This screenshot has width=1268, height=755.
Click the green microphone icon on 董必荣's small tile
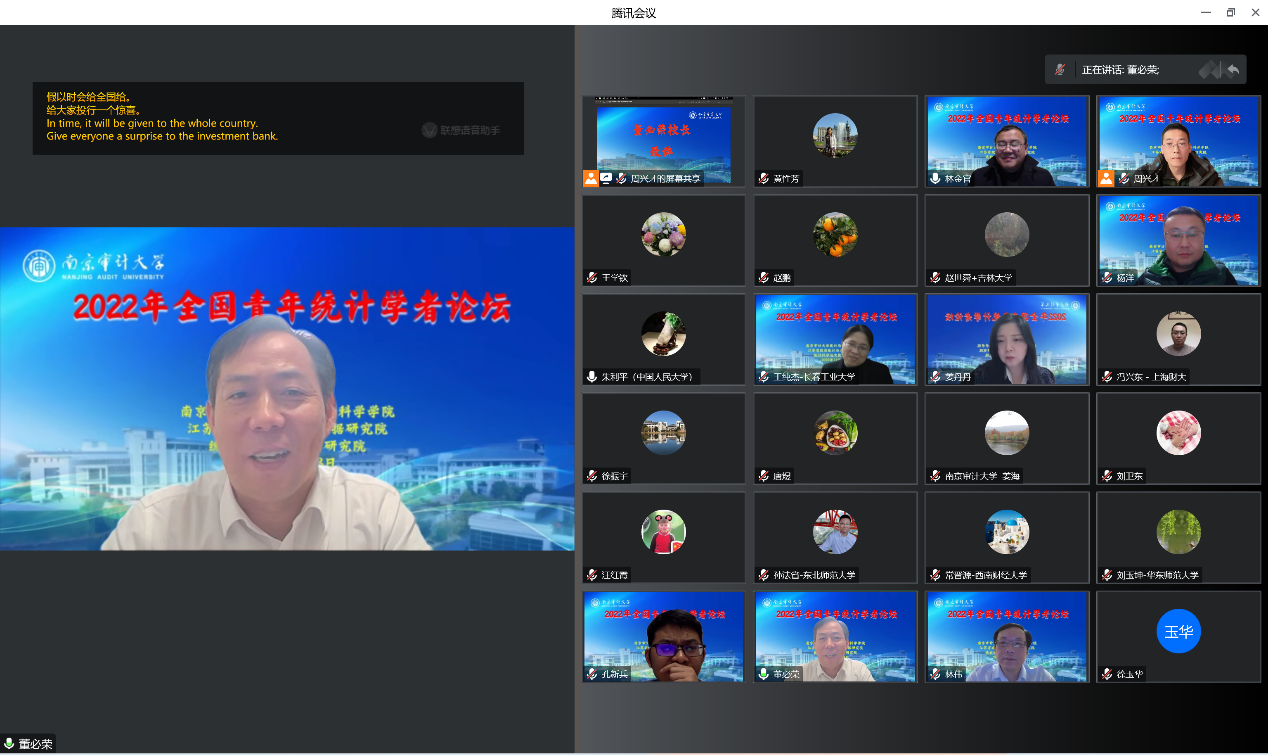click(764, 674)
